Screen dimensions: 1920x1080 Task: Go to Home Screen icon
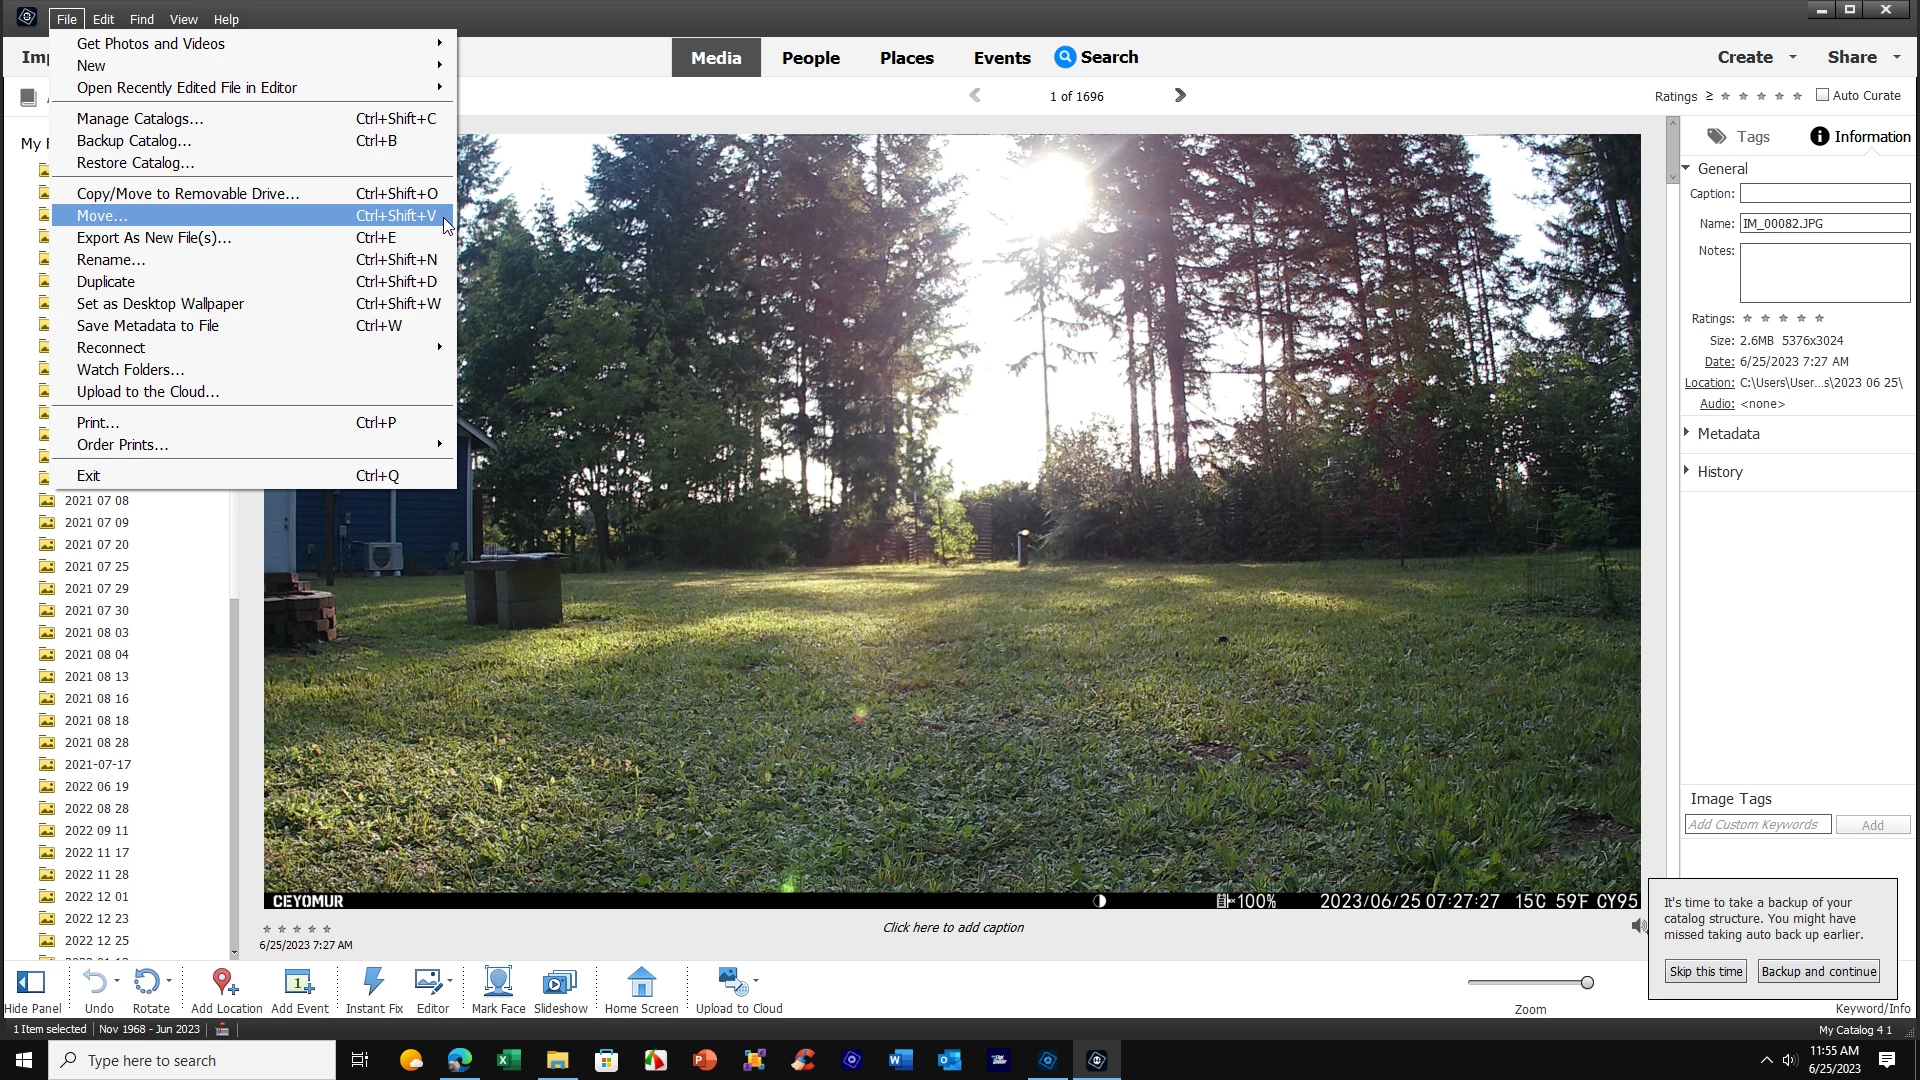(641, 982)
